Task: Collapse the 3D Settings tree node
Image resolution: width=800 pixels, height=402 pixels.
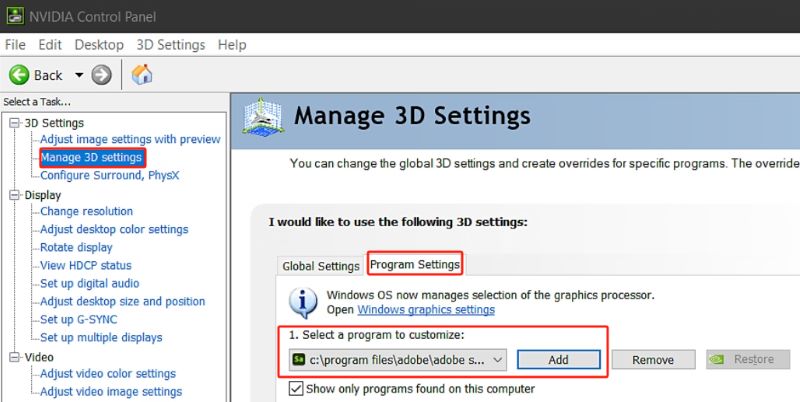Action: coord(15,123)
